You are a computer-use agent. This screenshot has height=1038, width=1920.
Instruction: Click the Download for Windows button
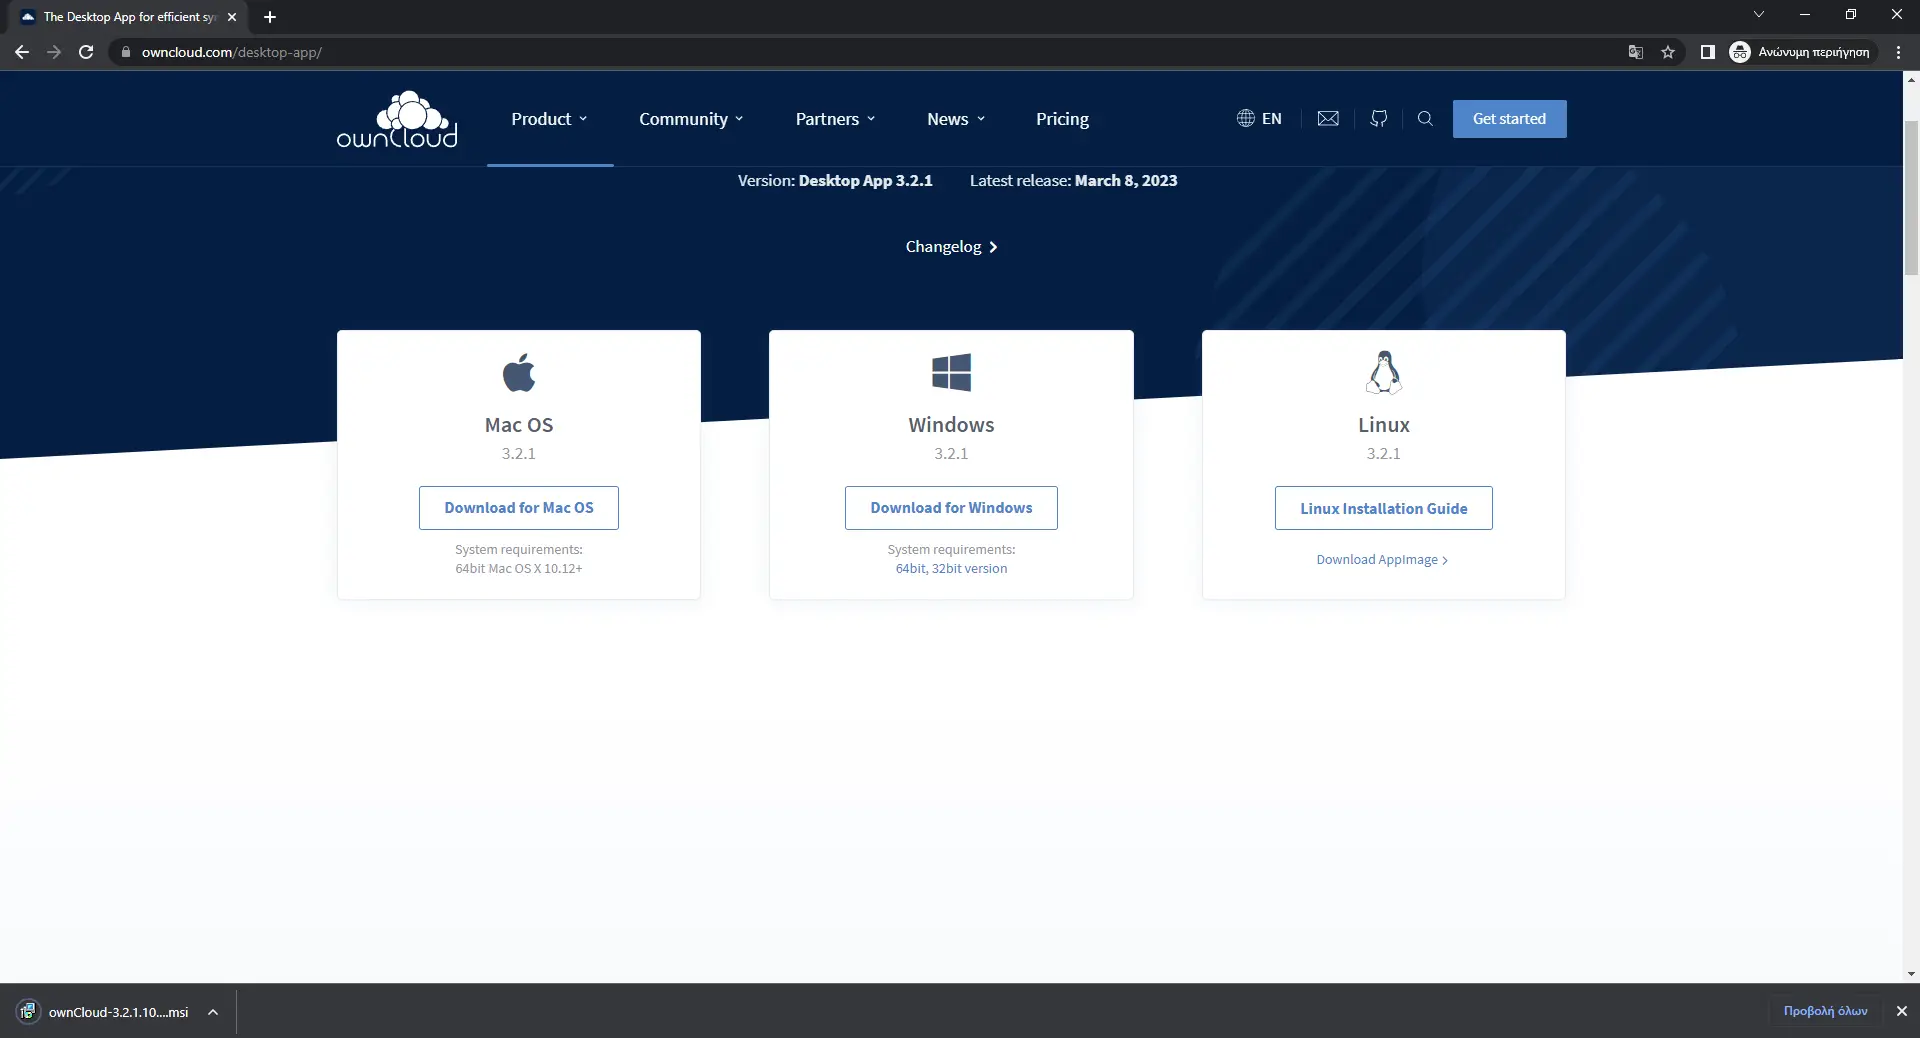point(951,508)
